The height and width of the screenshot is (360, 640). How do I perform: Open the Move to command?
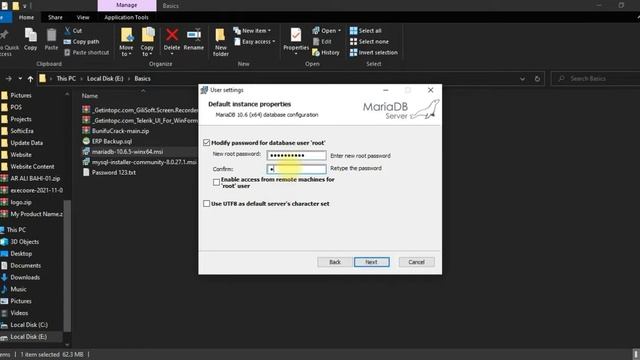126,42
